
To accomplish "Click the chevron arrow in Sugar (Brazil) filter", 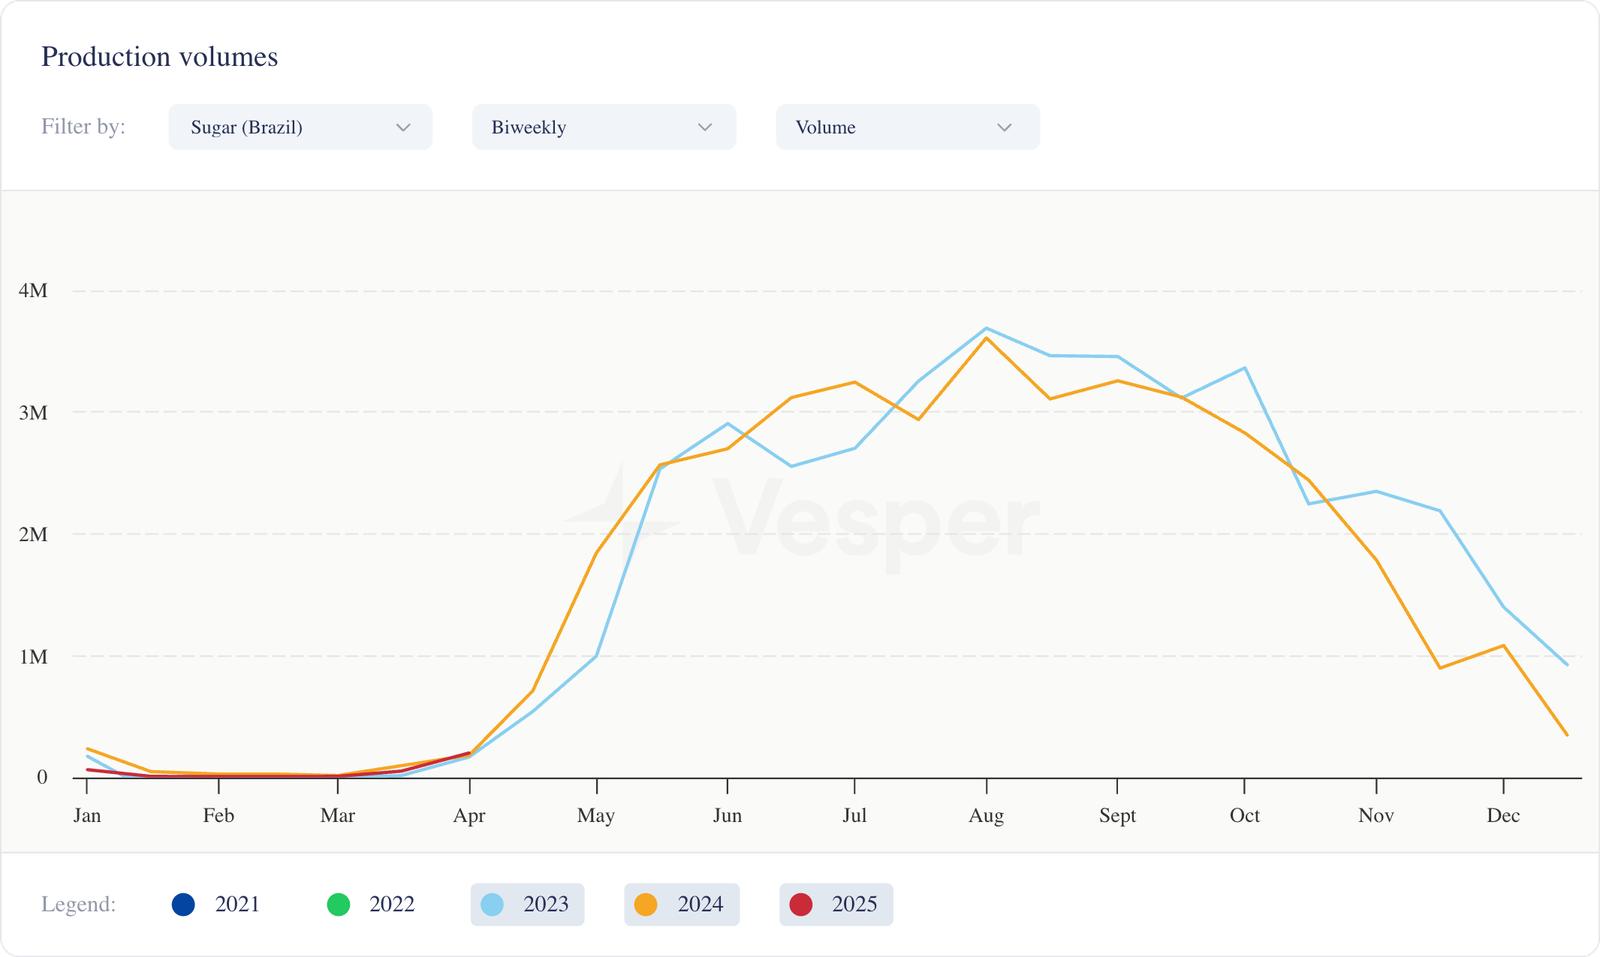I will coord(403,127).
